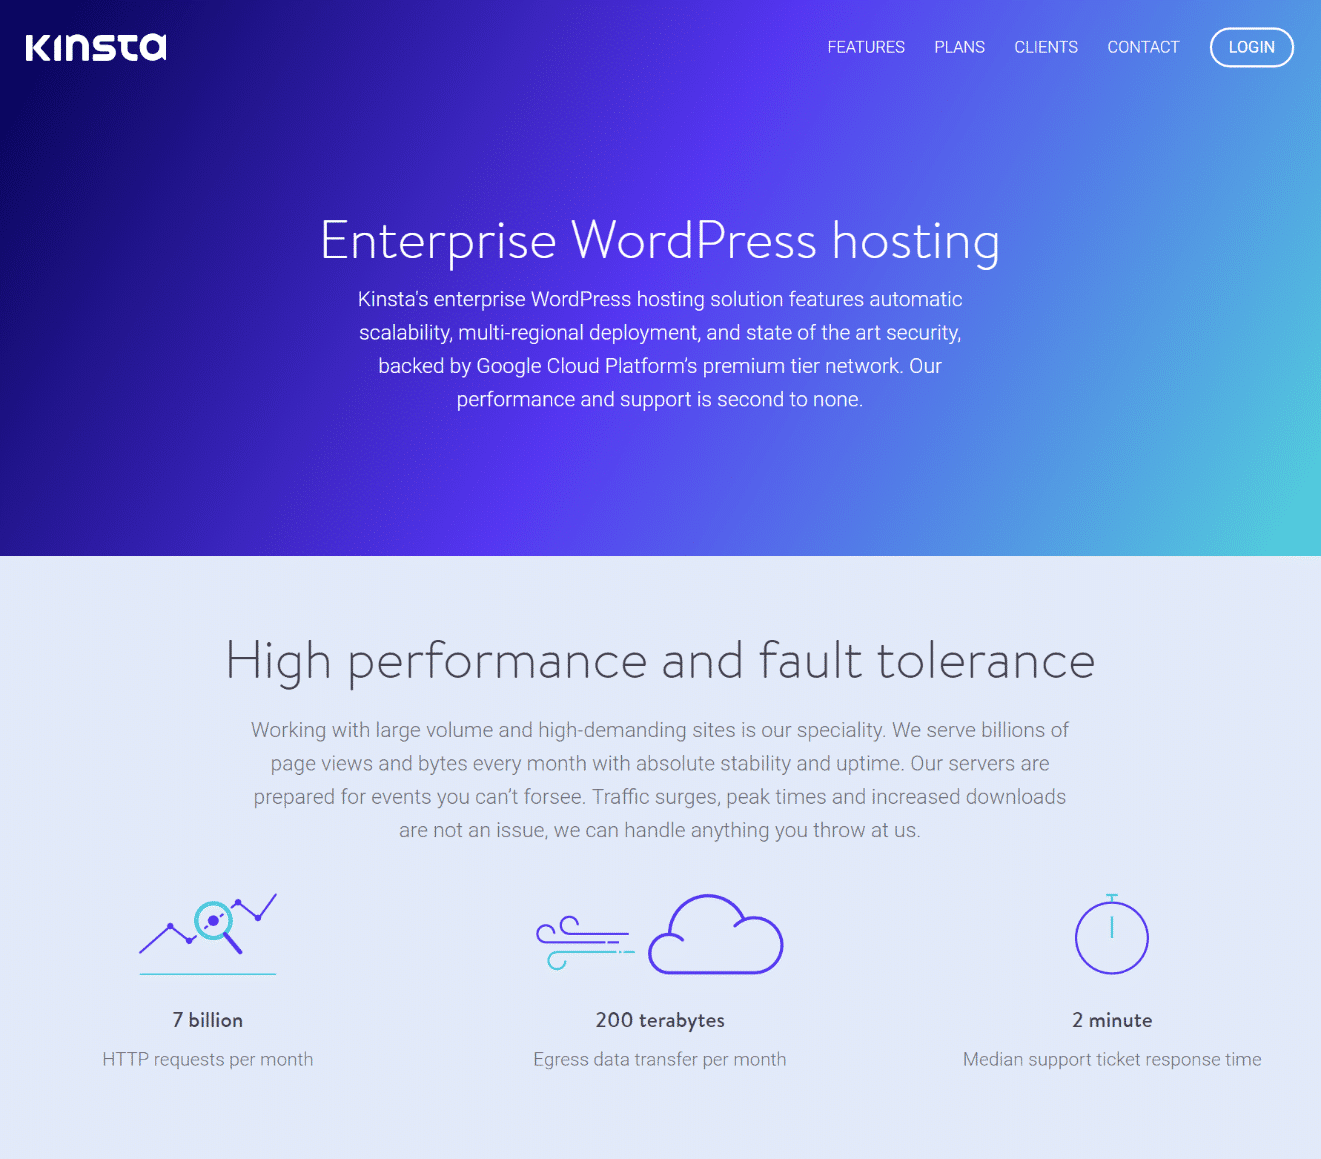Click the paragraph starting Working with large volume
Image resolution: width=1321 pixels, height=1159 pixels.
(x=660, y=780)
